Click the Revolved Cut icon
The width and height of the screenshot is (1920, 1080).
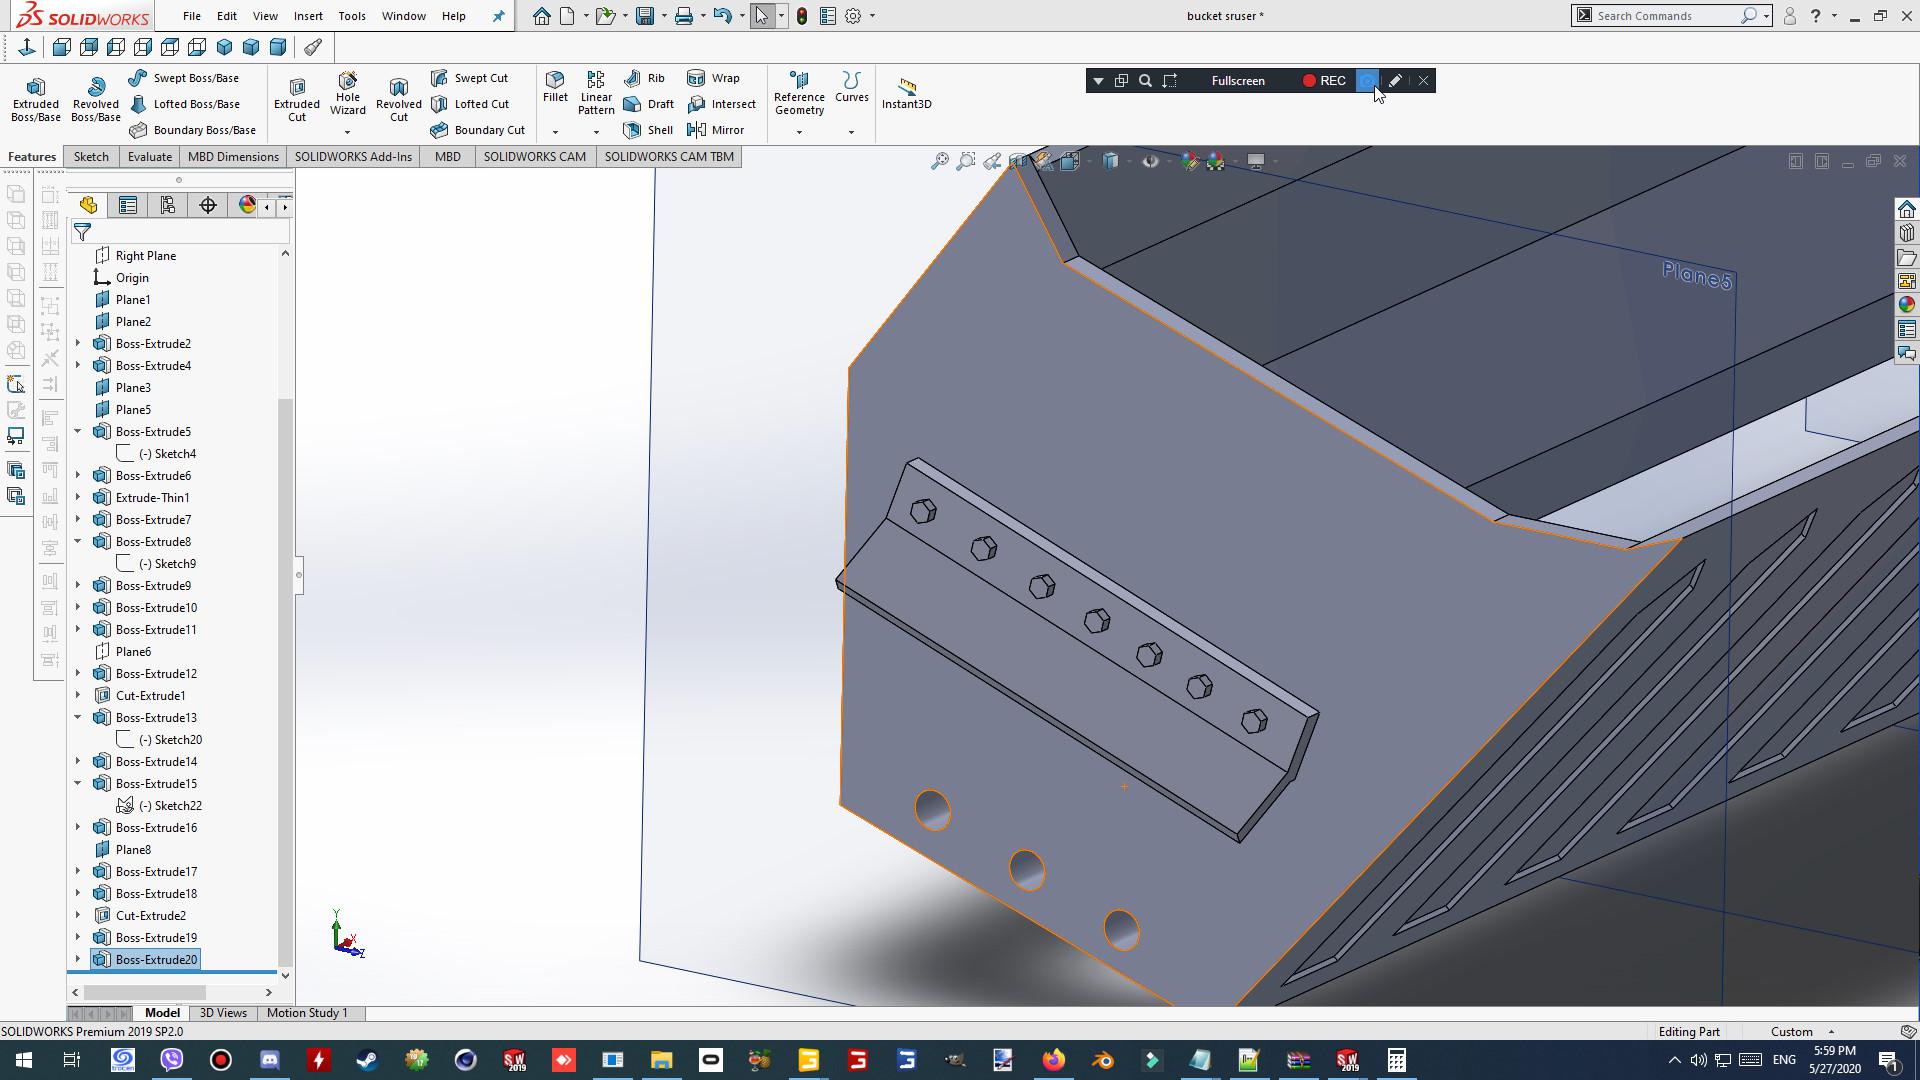(x=398, y=99)
